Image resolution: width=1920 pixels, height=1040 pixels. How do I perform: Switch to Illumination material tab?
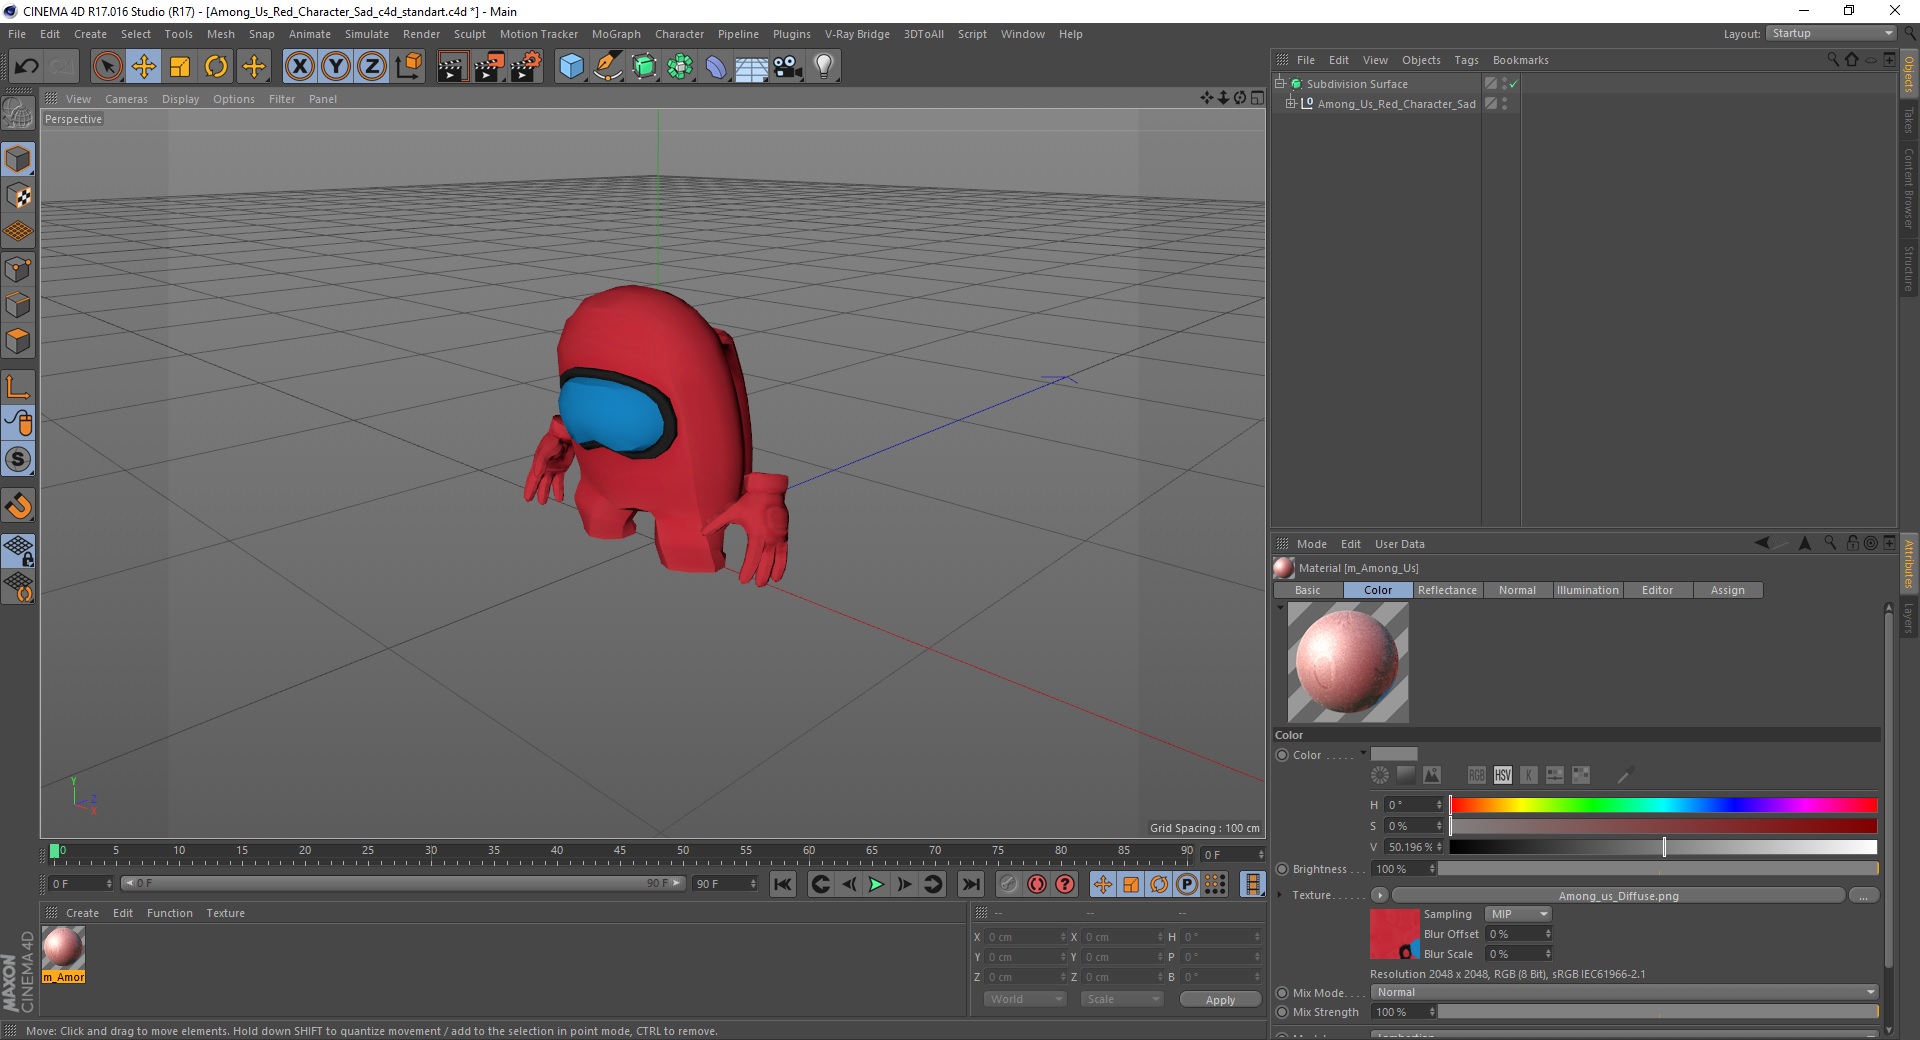(x=1587, y=590)
